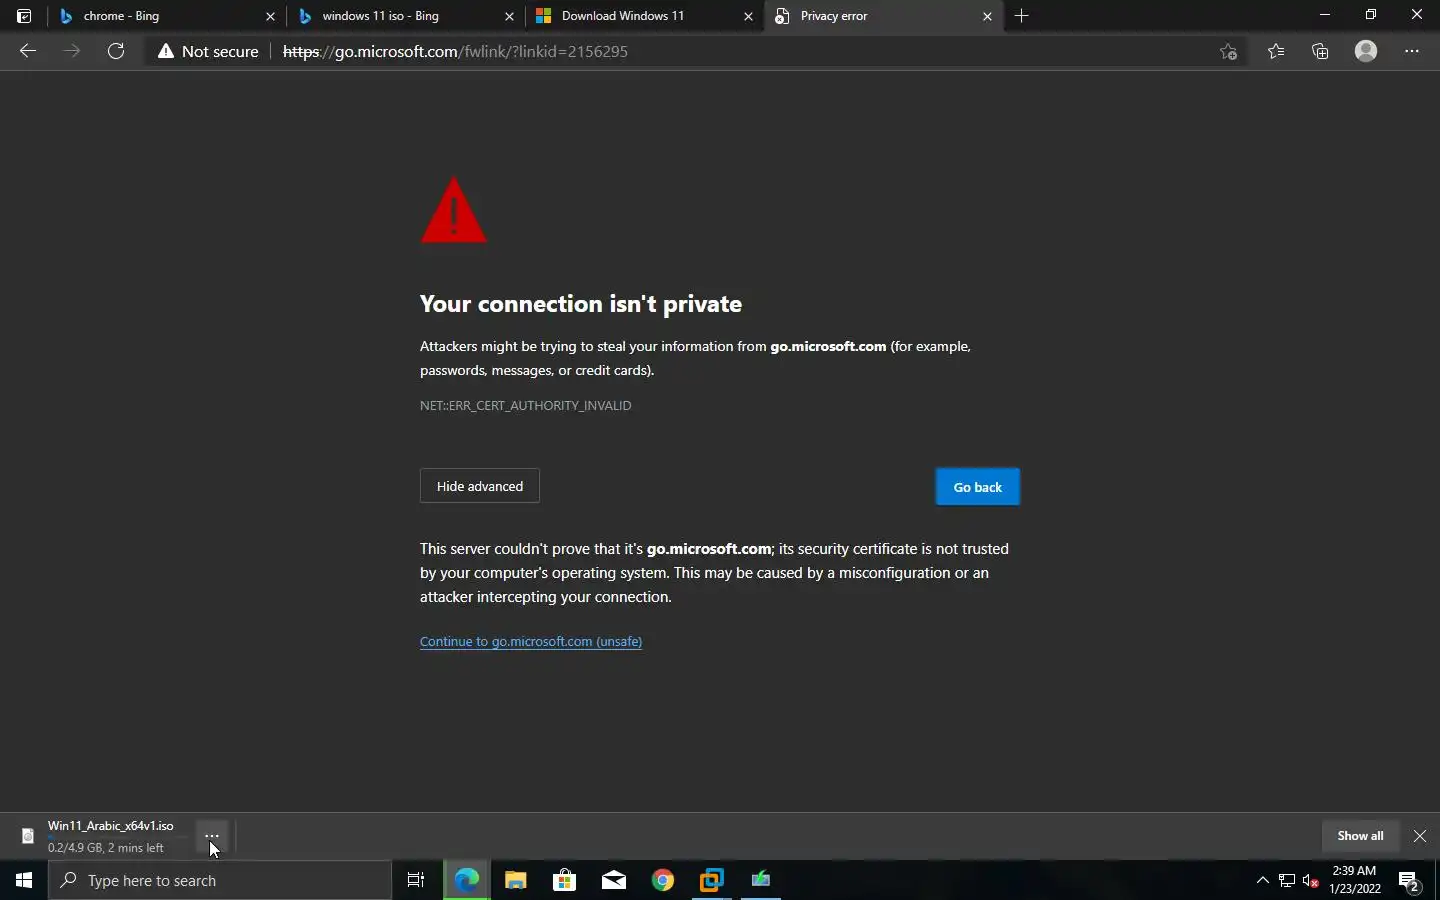Screen dimensions: 1440x900
Task: Show hidden system tray icons
Action: click(1262, 881)
